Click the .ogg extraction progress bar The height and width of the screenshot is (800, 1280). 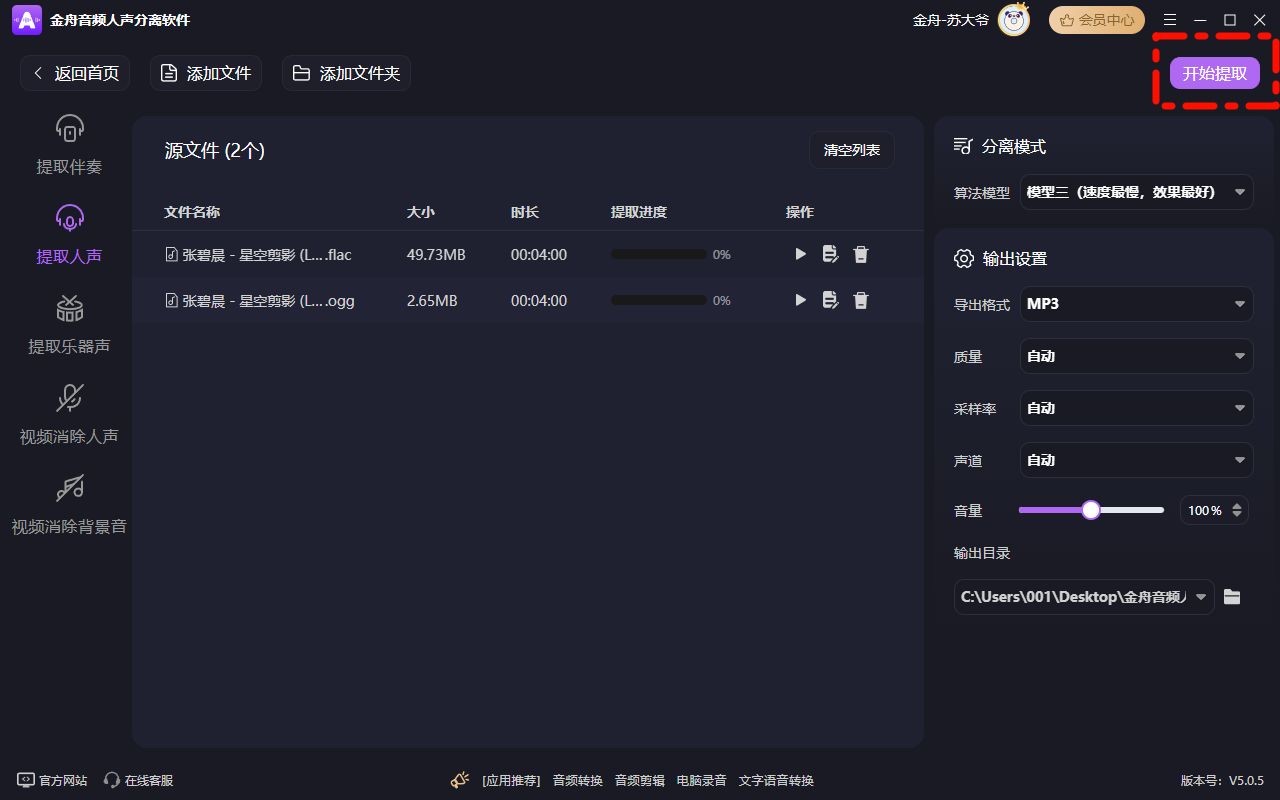(658, 300)
